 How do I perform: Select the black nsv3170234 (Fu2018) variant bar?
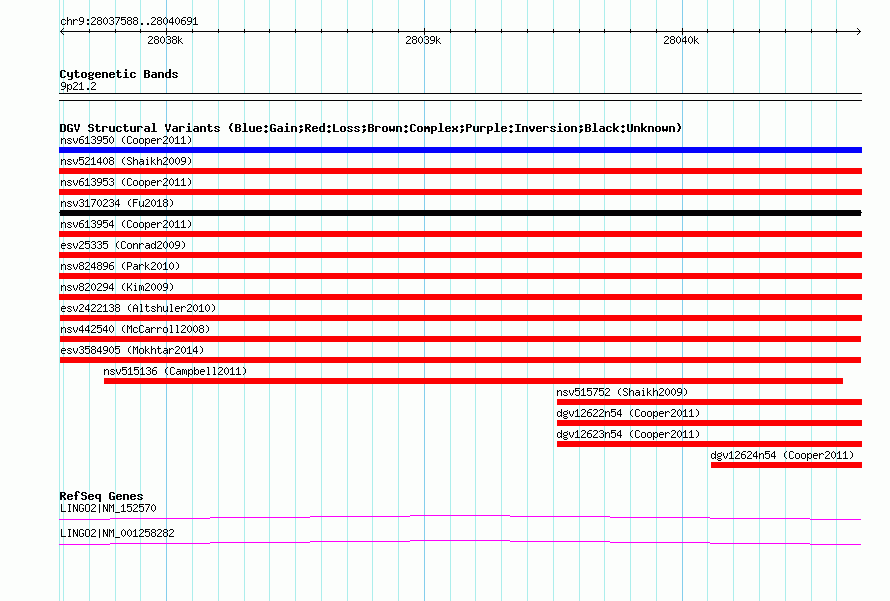click(460, 213)
